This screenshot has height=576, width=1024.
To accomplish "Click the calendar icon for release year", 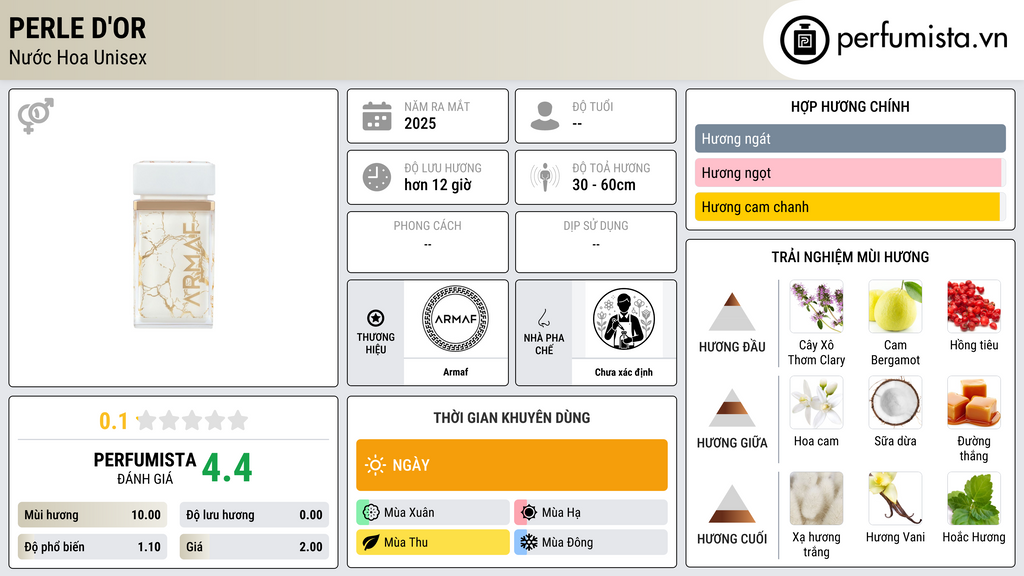I will point(377,116).
